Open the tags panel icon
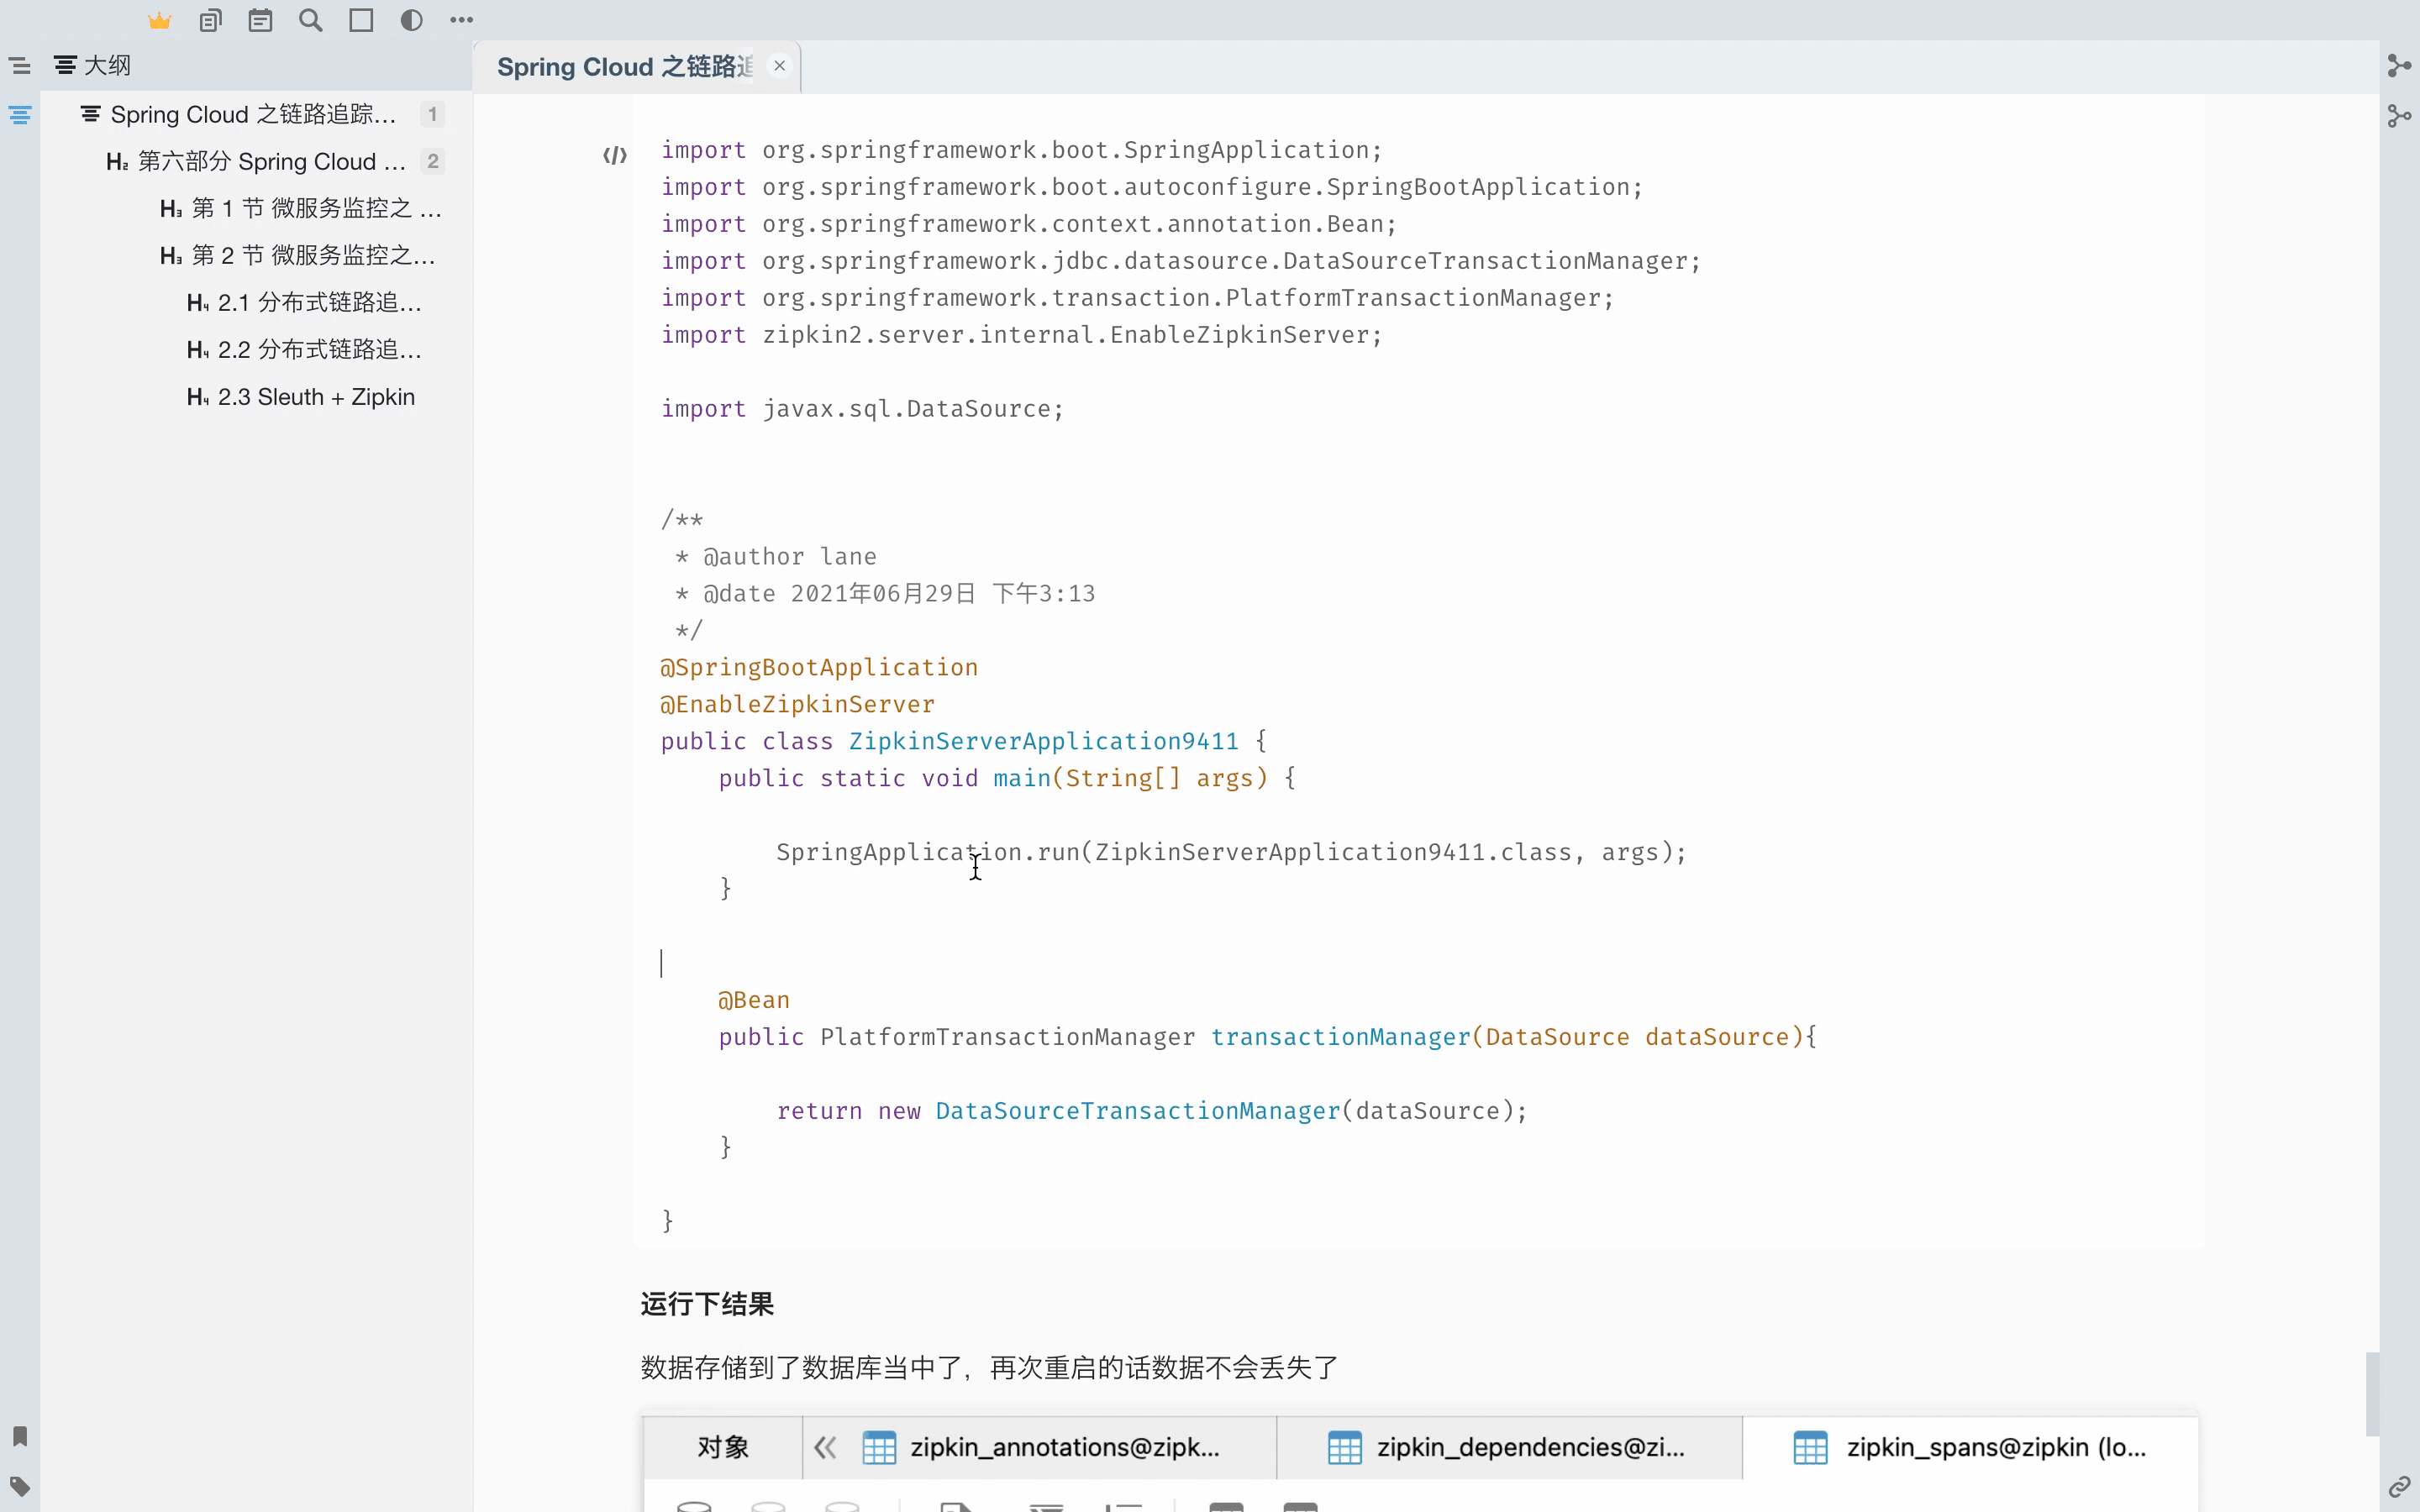The image size is (2420, 1512). tap(20, 1486)
